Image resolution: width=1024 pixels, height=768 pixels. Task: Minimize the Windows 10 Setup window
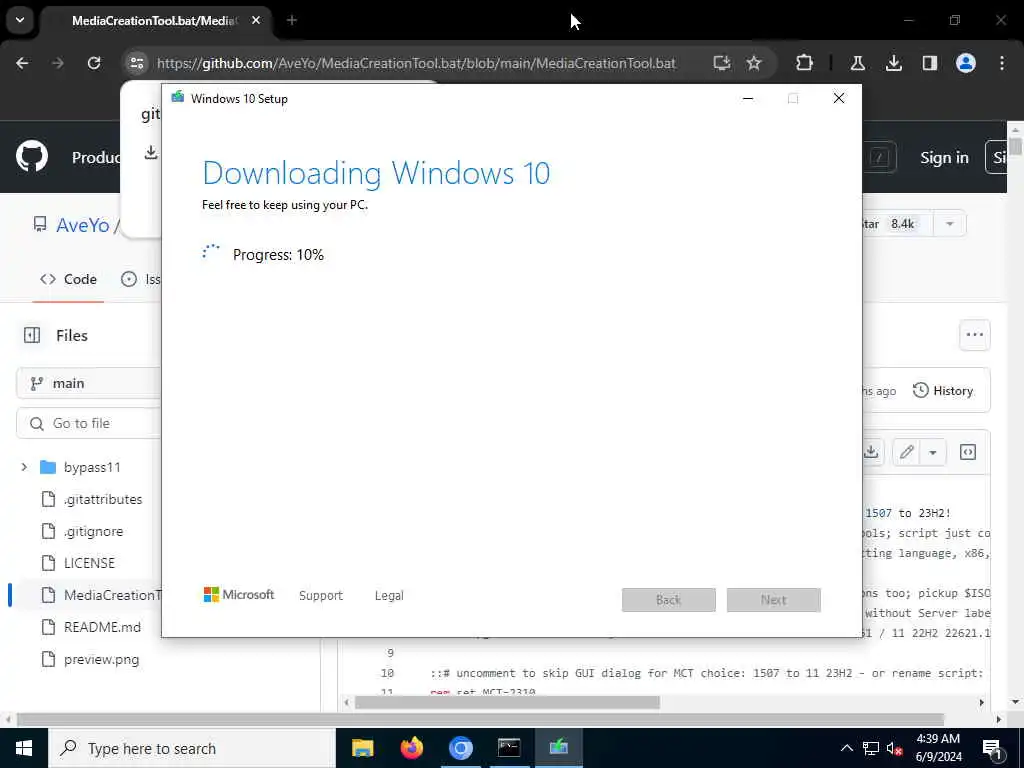click(x=748, y=99)
